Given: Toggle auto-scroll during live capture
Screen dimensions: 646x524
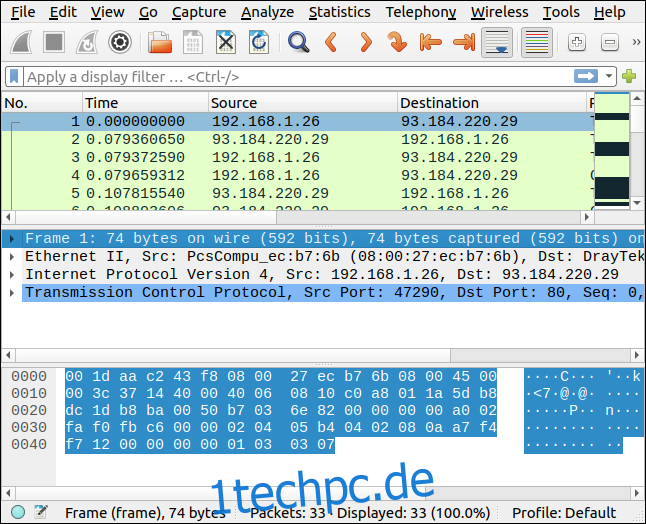Looking at the screenshot, I should point(497,42).
